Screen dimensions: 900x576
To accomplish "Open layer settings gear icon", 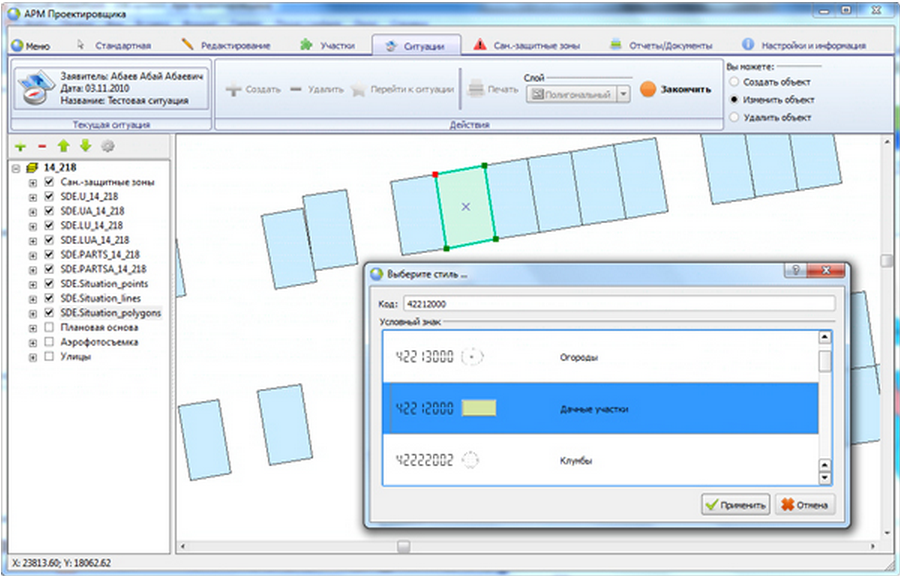I will pos(107,146).
